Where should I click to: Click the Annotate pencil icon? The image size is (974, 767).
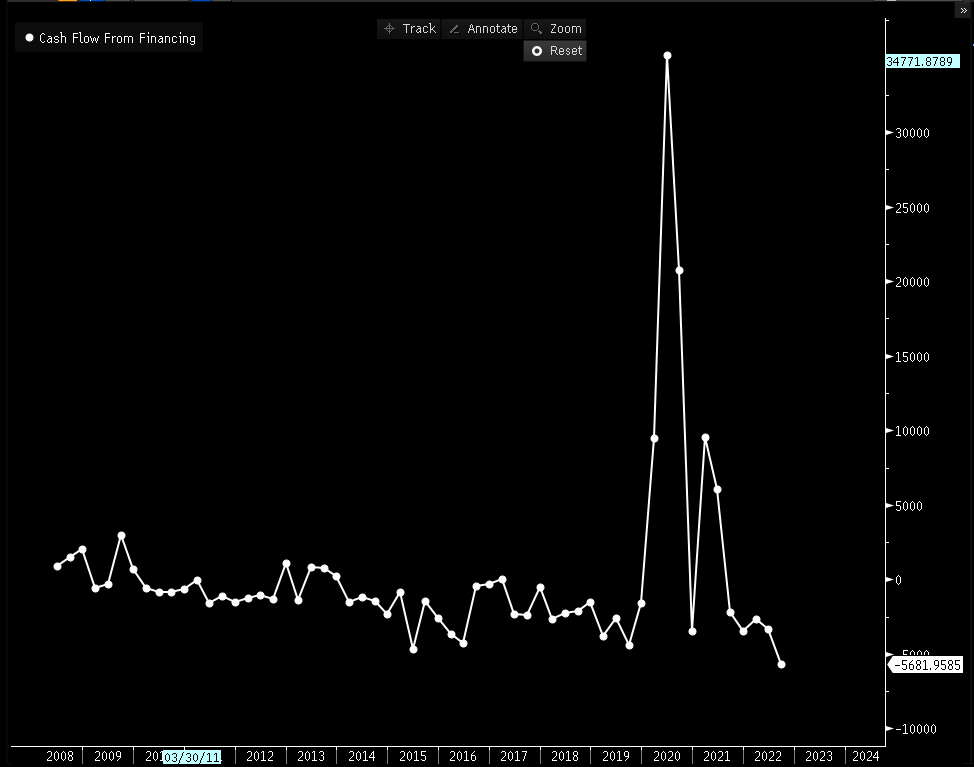tap(454, 29)
